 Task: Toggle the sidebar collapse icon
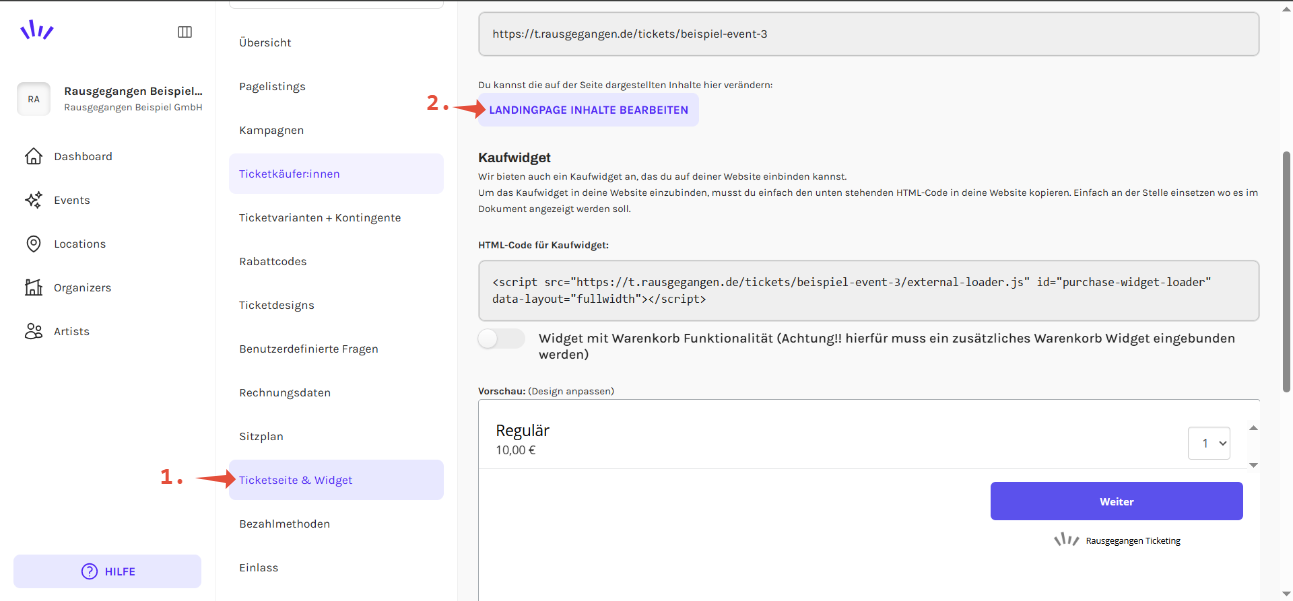(x=185, y=32)
